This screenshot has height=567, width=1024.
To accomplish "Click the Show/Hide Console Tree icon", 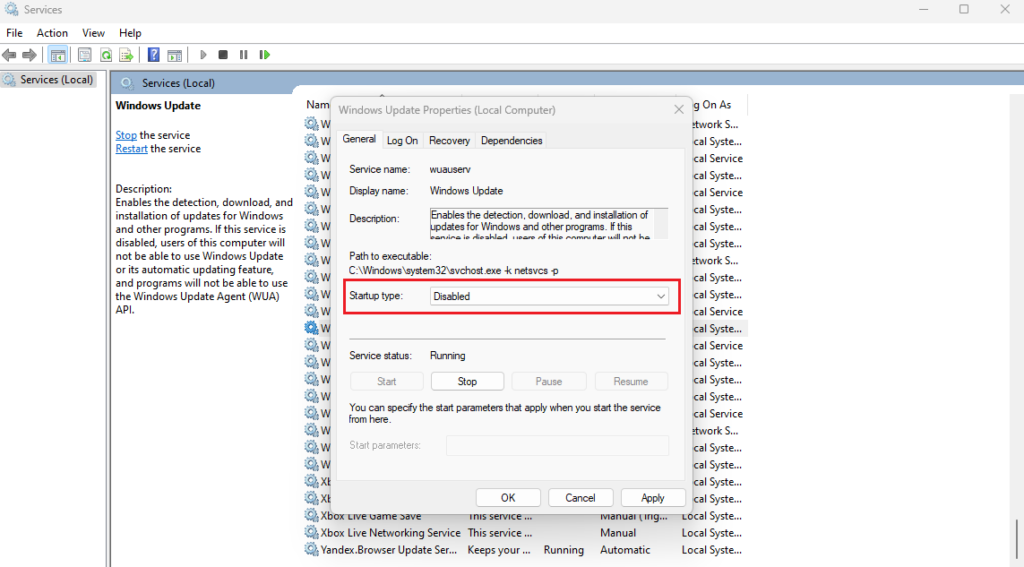I will (x=58, y=55).
